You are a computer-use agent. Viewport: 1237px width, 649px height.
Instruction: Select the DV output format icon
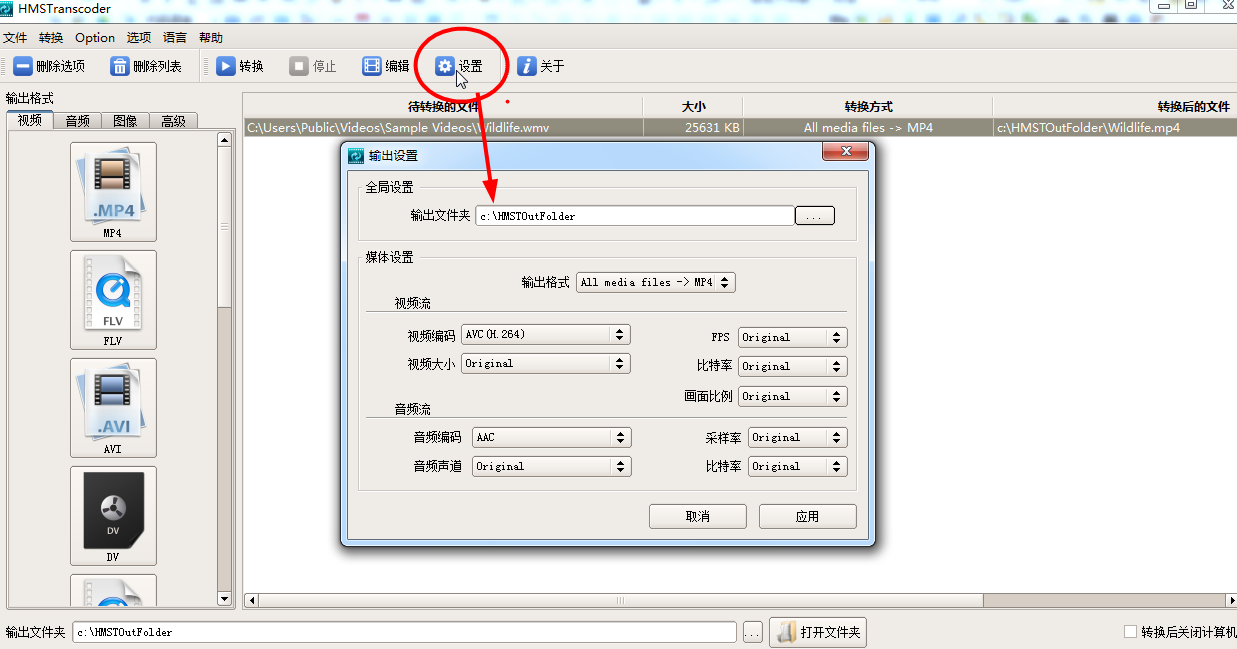click(113, 516)
